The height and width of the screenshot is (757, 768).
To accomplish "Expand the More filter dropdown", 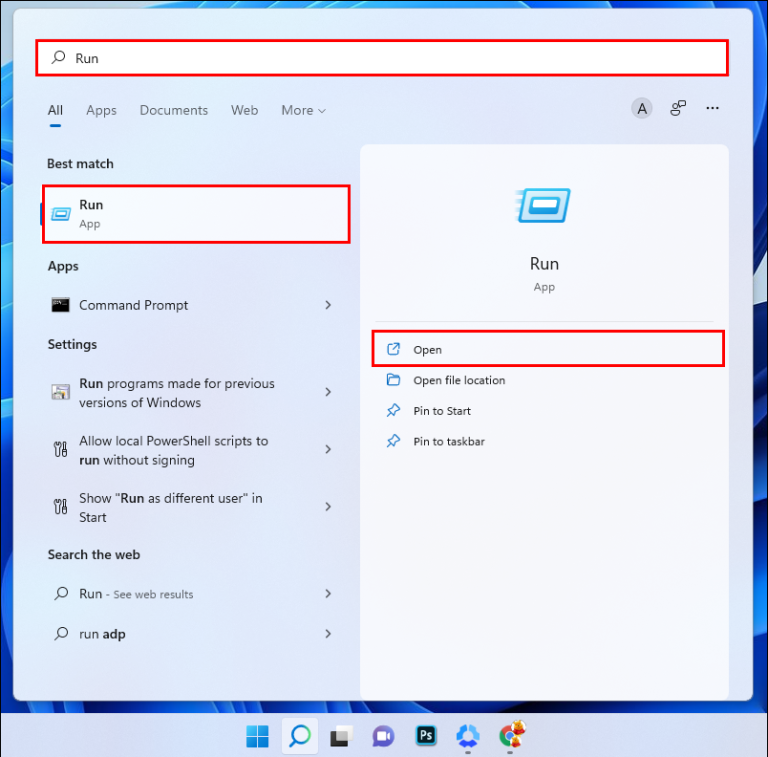I will tap(303, 111).
